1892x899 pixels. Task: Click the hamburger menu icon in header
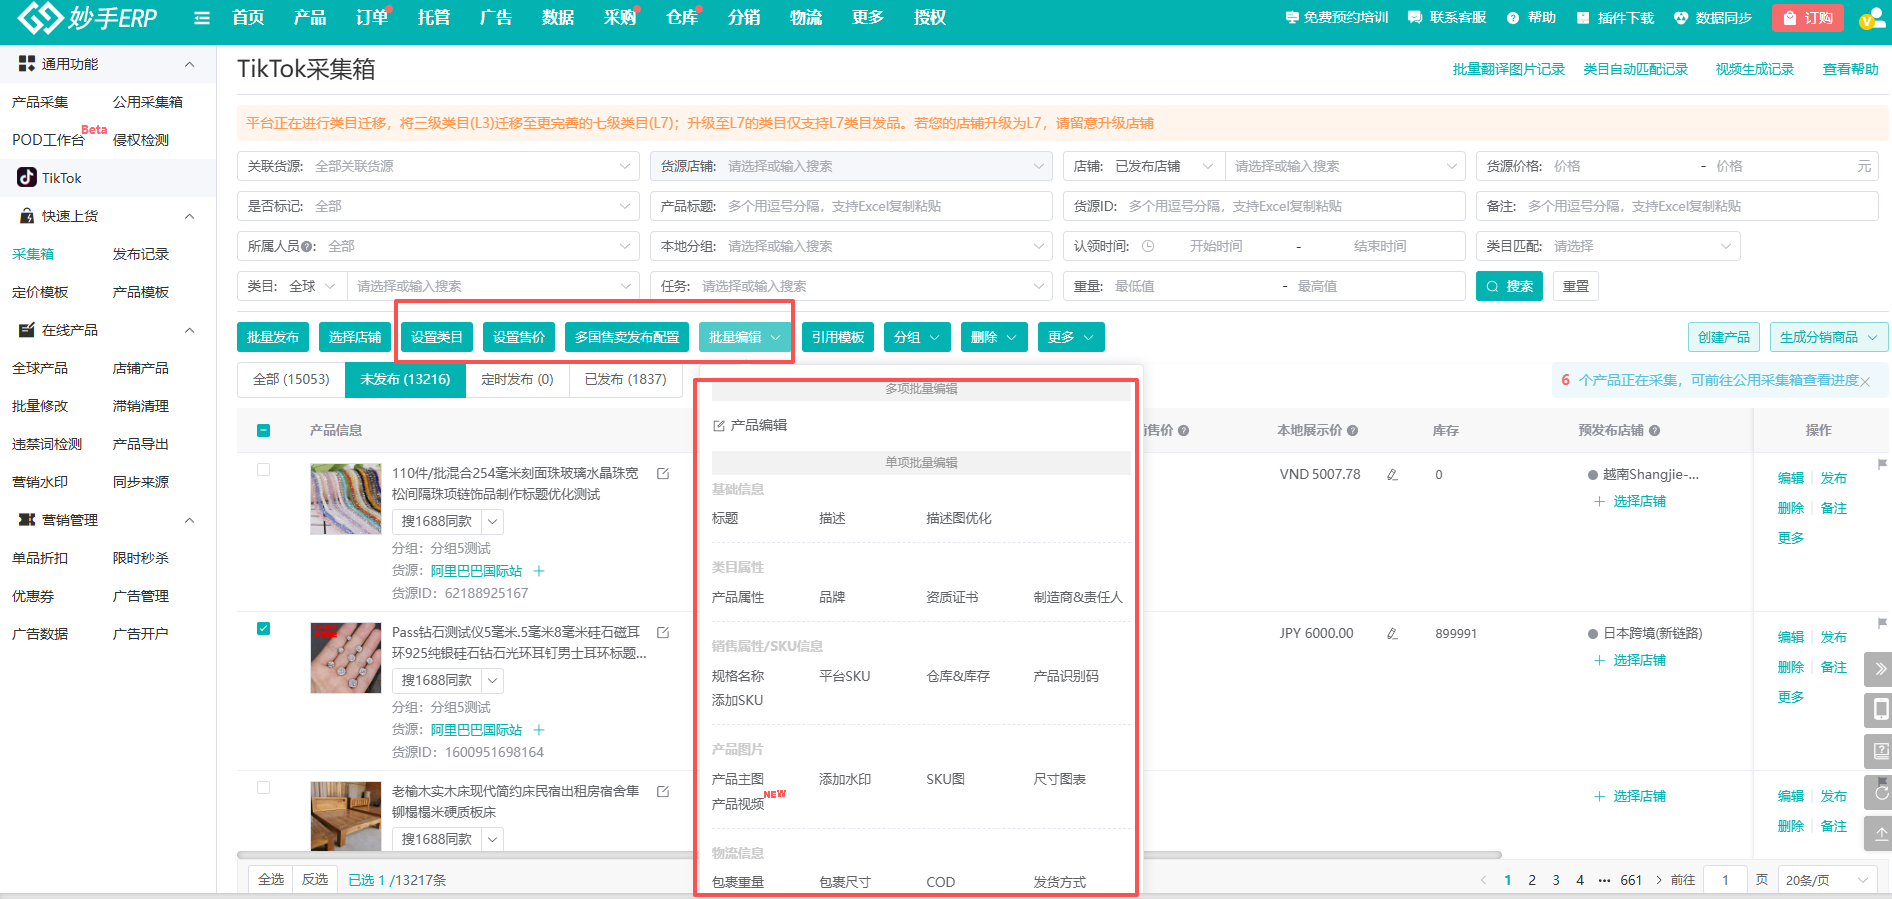[x=202, y=18]
